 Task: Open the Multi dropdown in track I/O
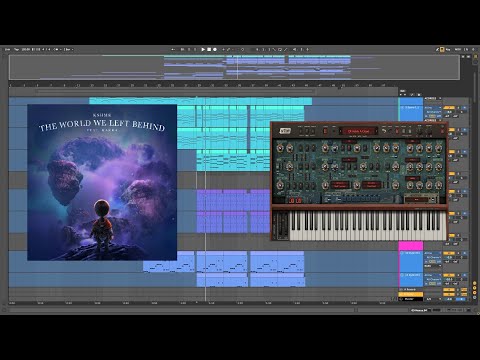click(x=433, y=266)
